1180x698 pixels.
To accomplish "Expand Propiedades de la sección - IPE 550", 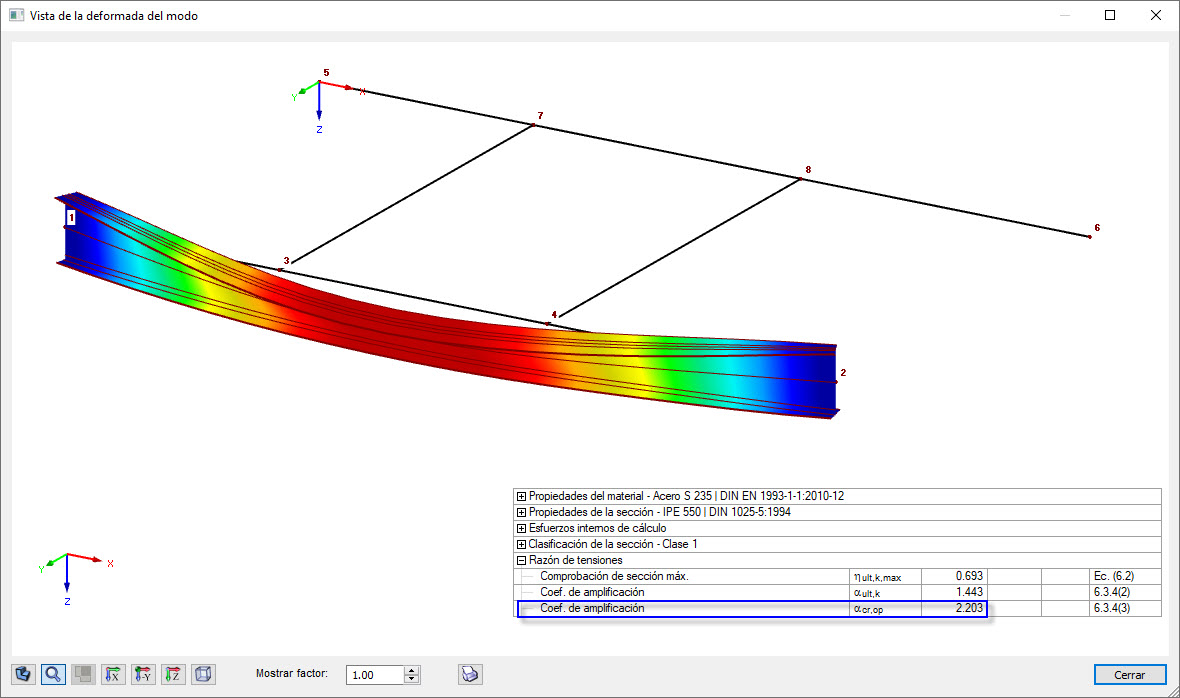I will click(521, 512).
